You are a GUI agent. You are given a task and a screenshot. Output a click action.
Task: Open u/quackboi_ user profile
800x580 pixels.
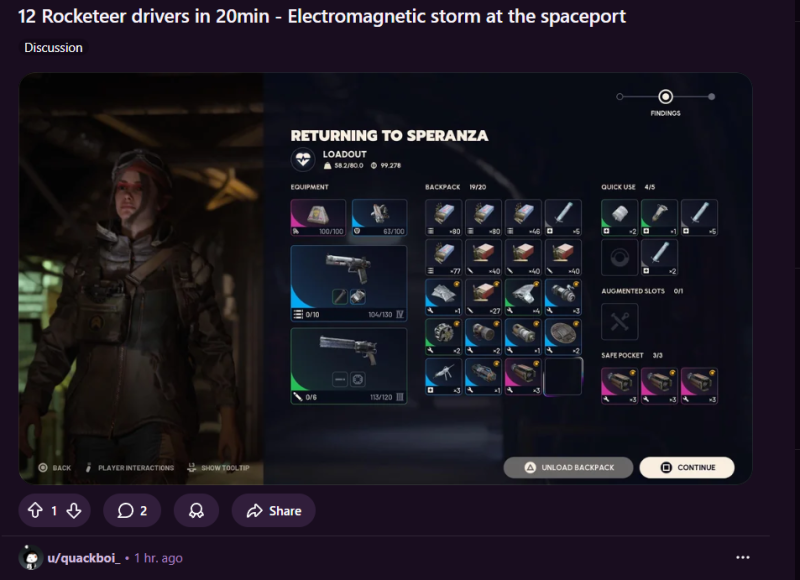click(84, 558)
